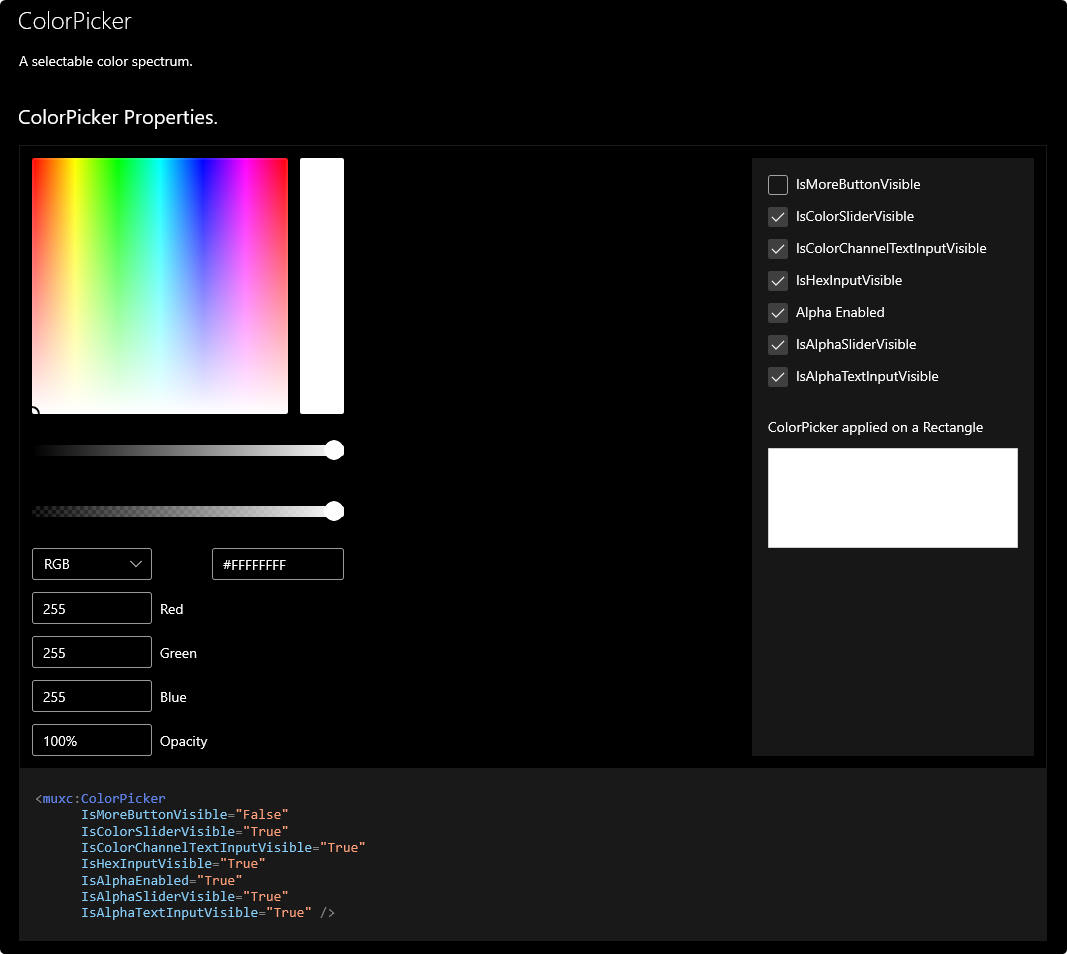Select the hex value input showing #FFFFFFFF
This screenshot has height=954, width=1067.
point(277,563)
